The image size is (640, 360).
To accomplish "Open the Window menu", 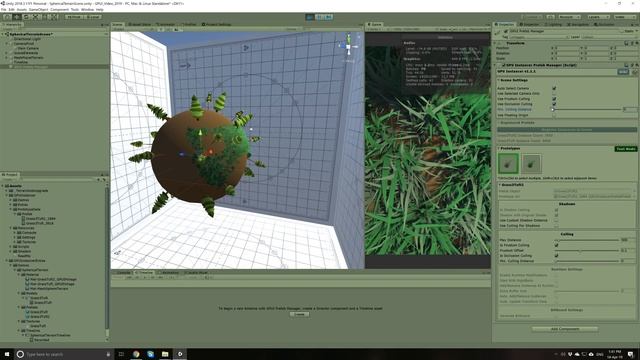I will (87, 9).
